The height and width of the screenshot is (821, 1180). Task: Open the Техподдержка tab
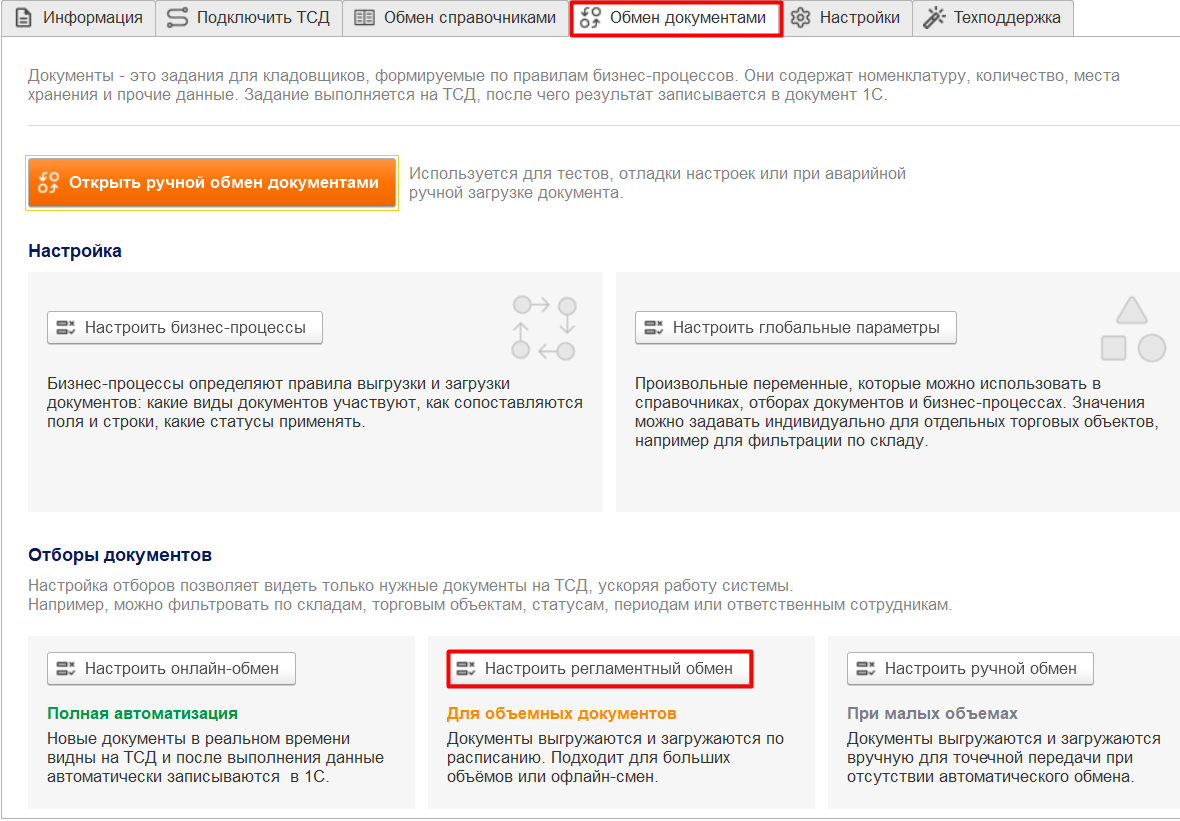pyautogui.click(x=993, y=18)
